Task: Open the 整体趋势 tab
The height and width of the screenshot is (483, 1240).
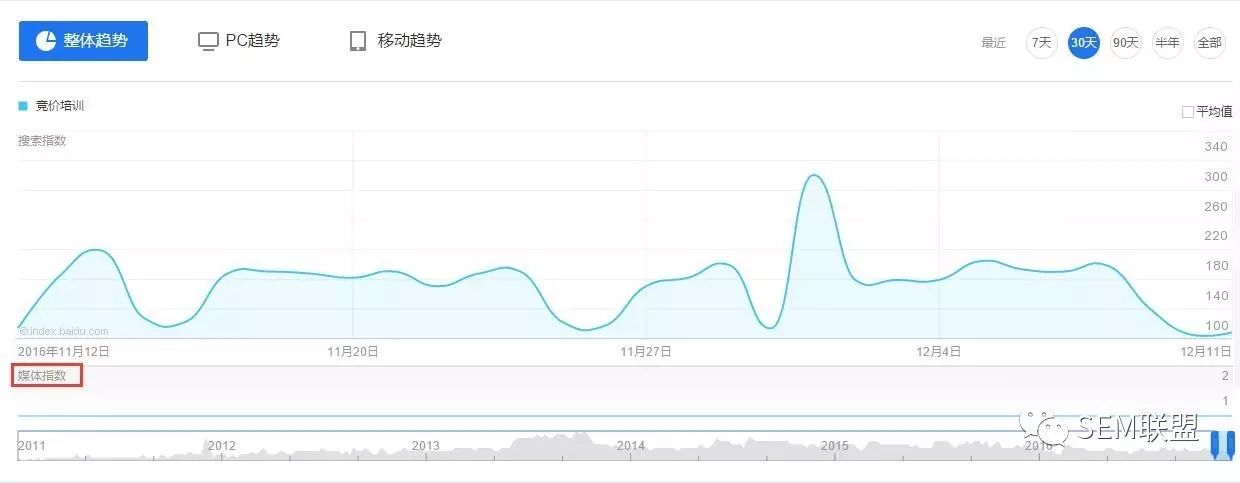Action: (84, 41)
